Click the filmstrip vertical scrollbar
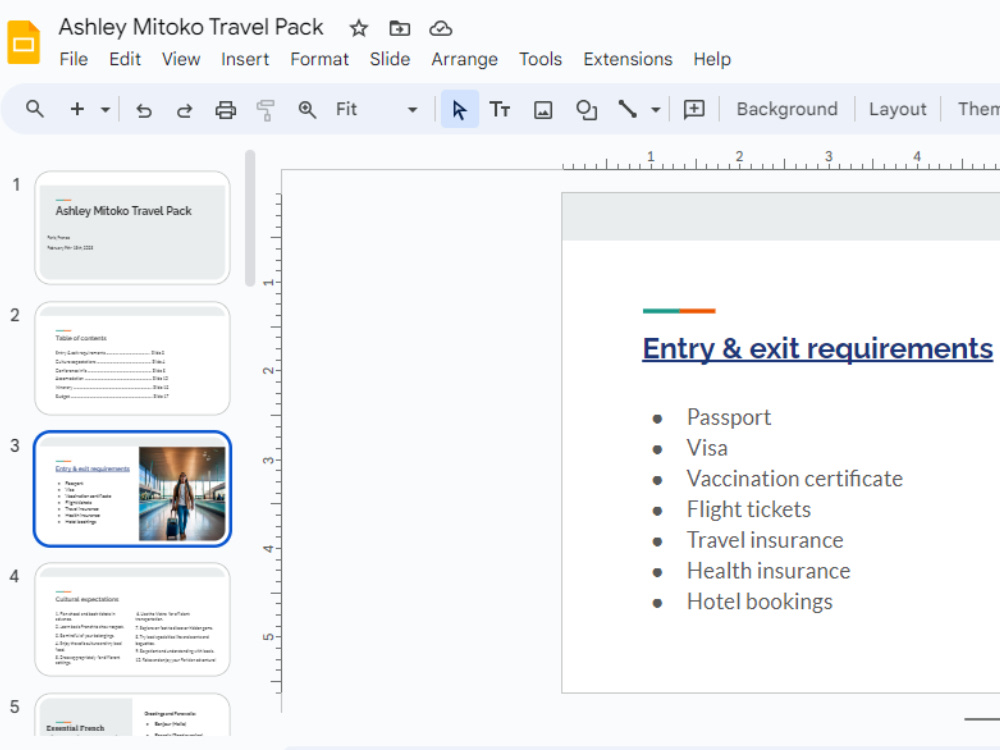Viewport: 1000px width, 750px height. pyautogui.click(x=250, y=218)
